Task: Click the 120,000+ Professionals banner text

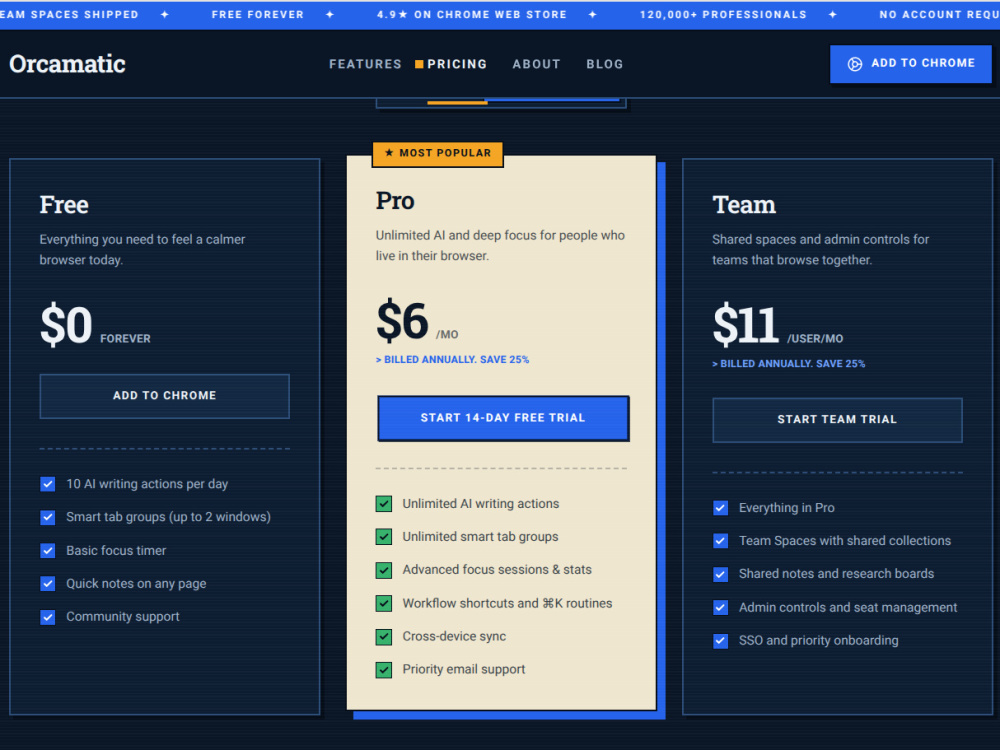Action: 723,15
